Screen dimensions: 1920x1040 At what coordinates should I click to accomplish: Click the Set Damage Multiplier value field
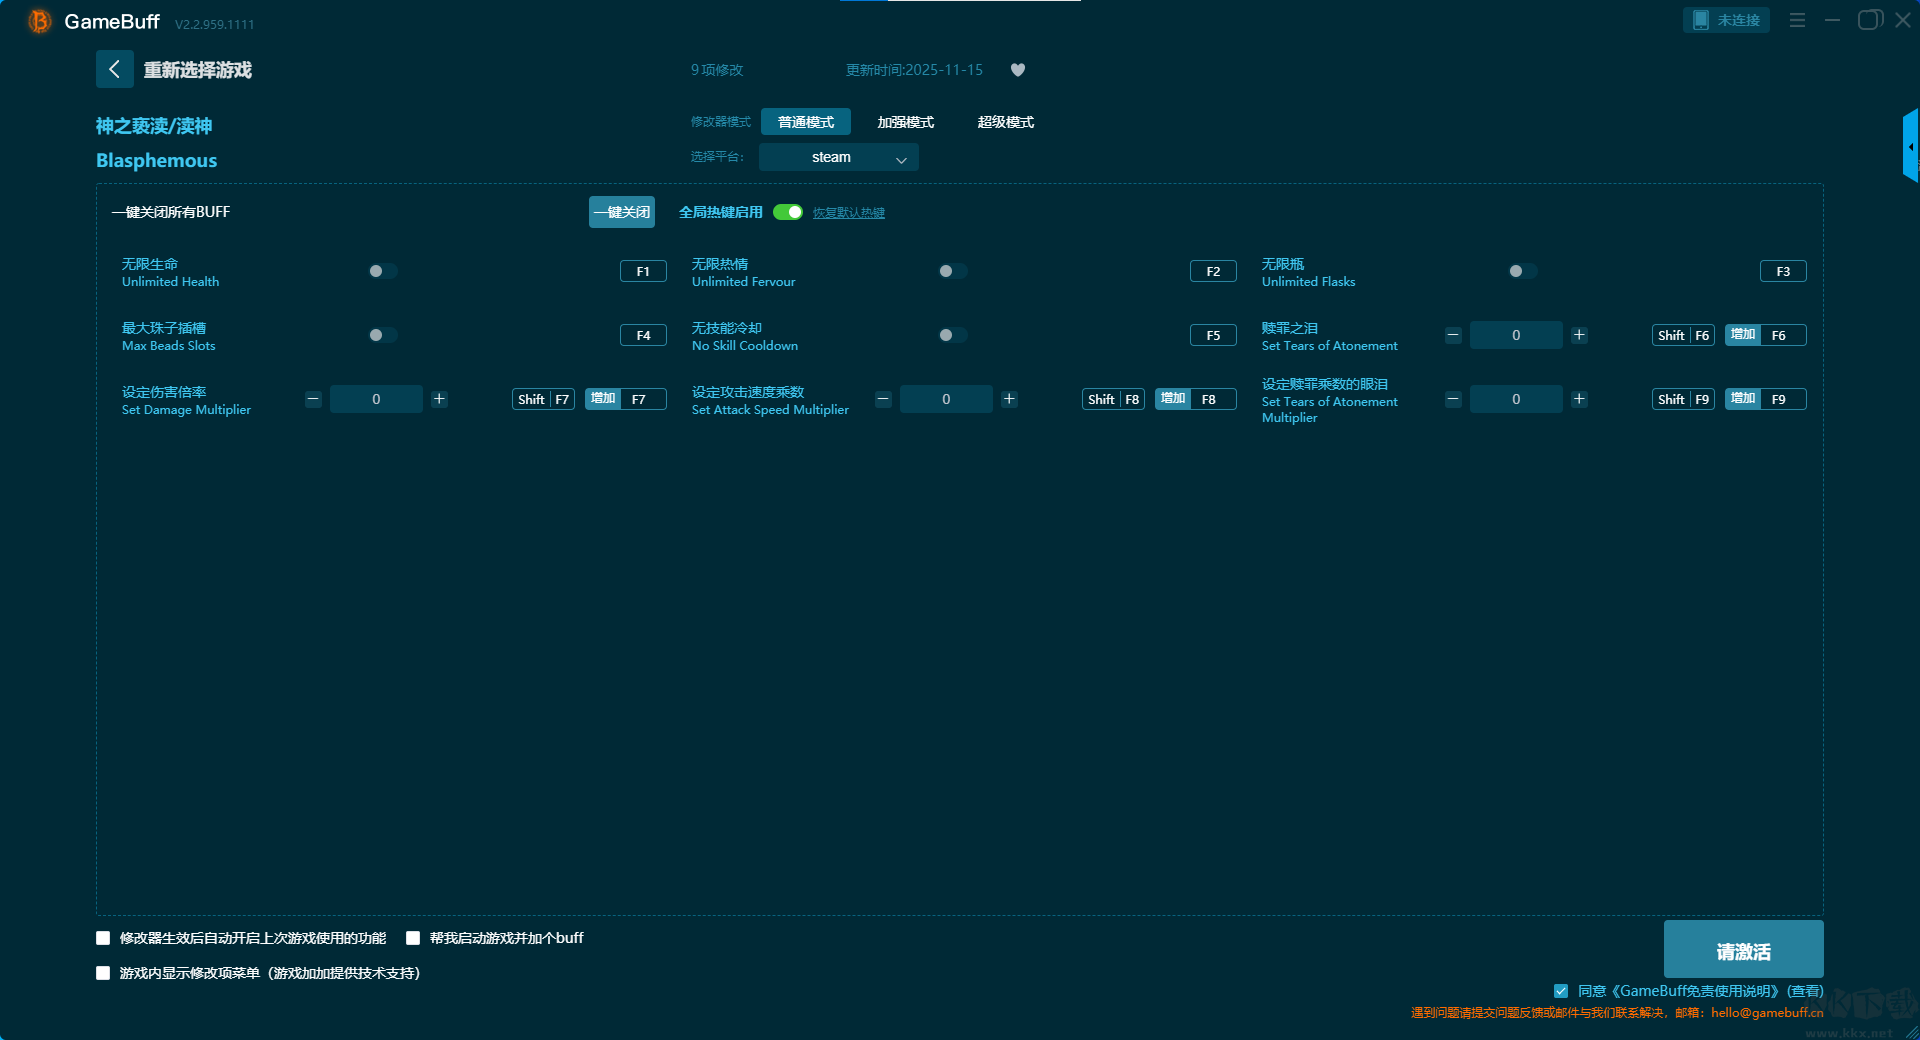[x=376, y=399]
